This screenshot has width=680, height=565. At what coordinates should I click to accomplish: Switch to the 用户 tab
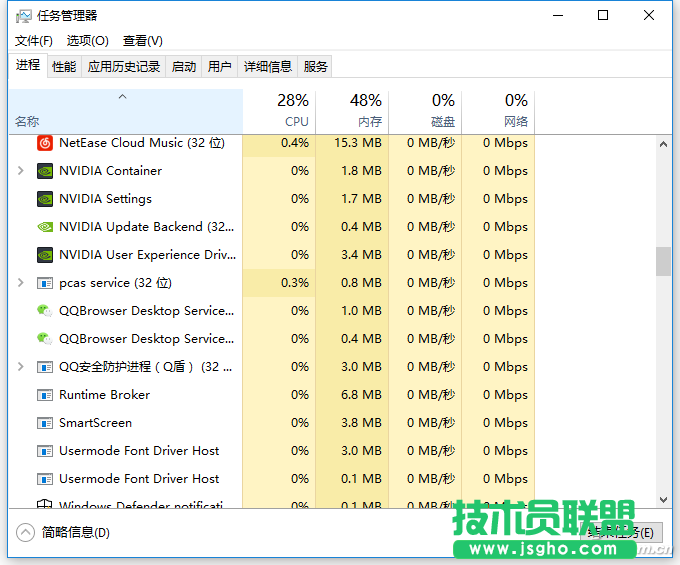pyautogui.click(x=219, y=67)
